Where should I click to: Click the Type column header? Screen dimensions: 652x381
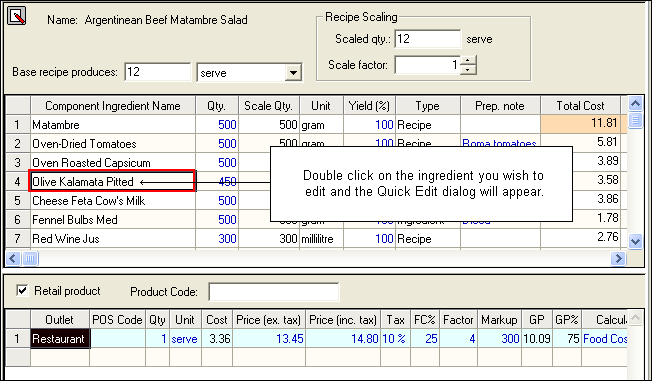[427, 106]
